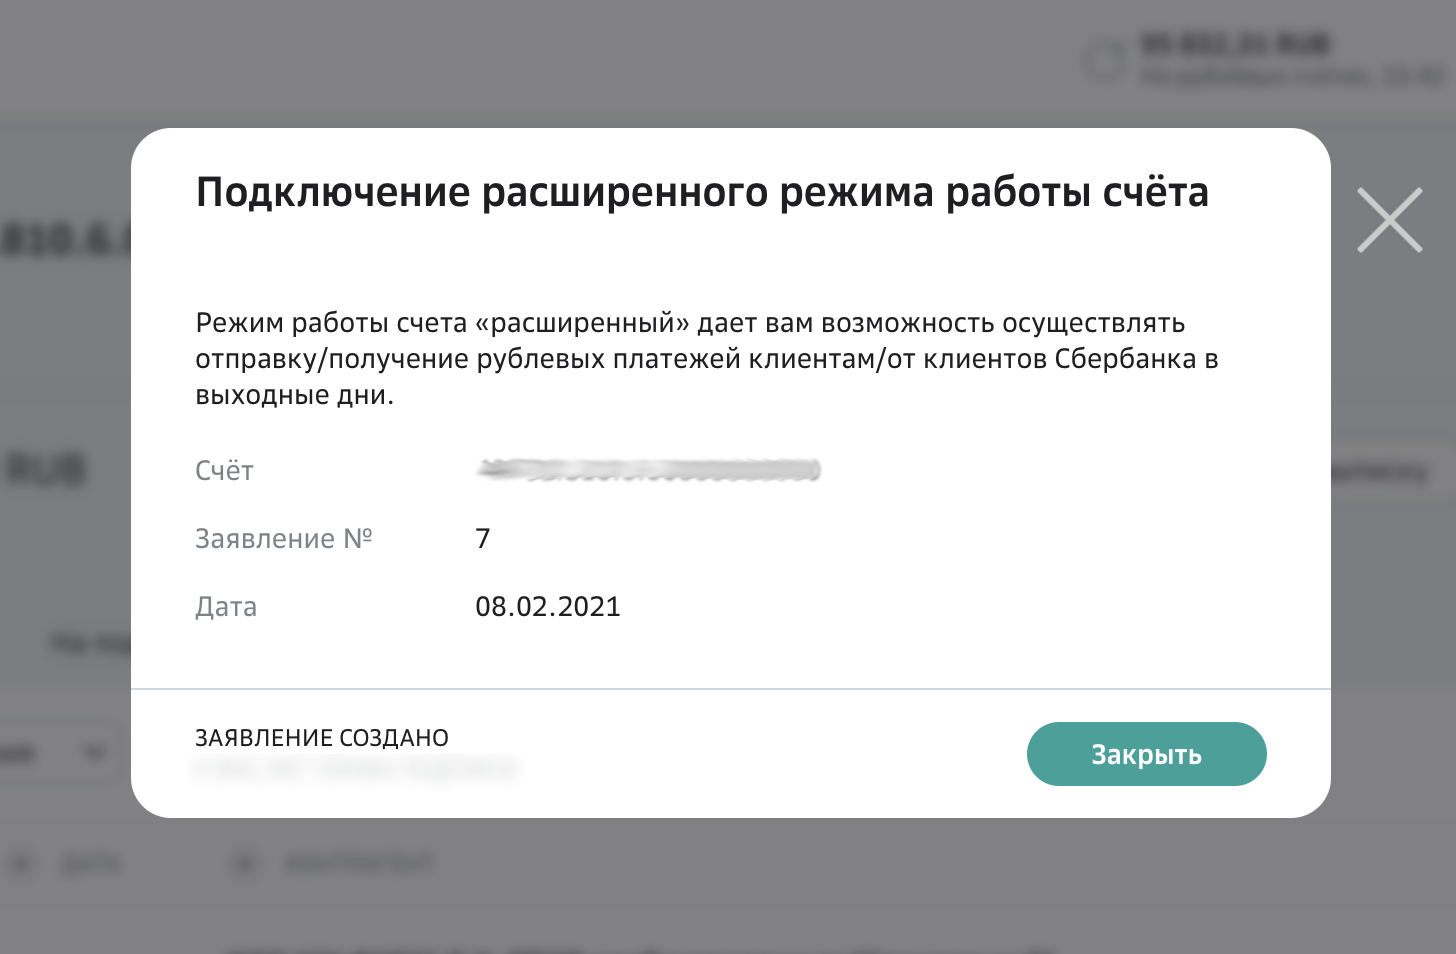Click the description paragraph about Сбербанка payments
This screenshot has width=1456, height=954.
point(707,358)
